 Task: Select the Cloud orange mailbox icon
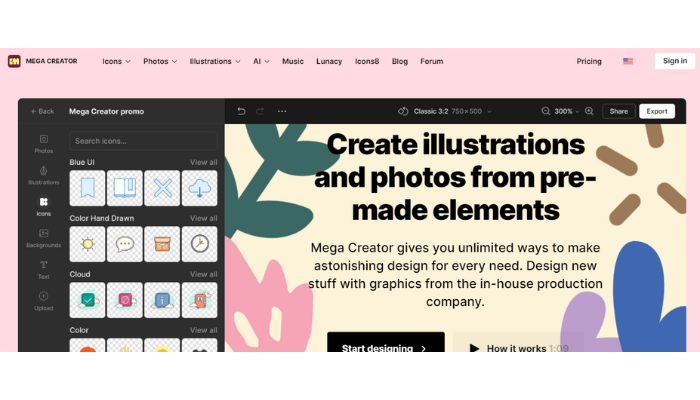point(200,300)
